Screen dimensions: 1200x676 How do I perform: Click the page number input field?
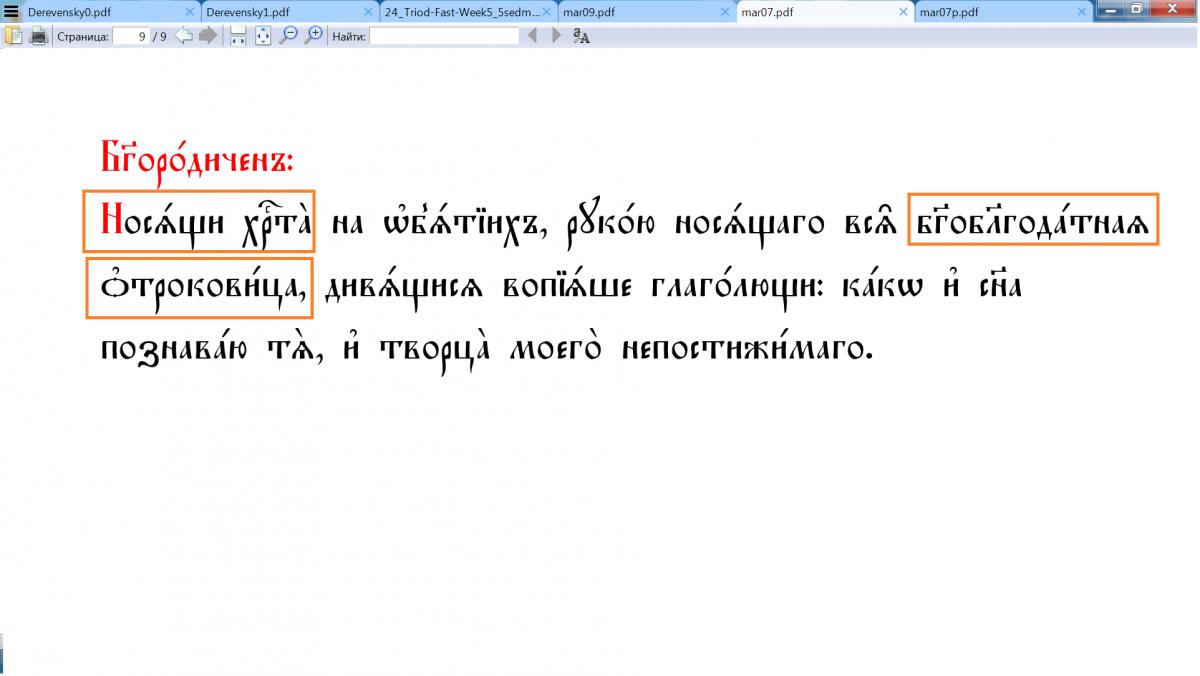(x=130, y=36)
